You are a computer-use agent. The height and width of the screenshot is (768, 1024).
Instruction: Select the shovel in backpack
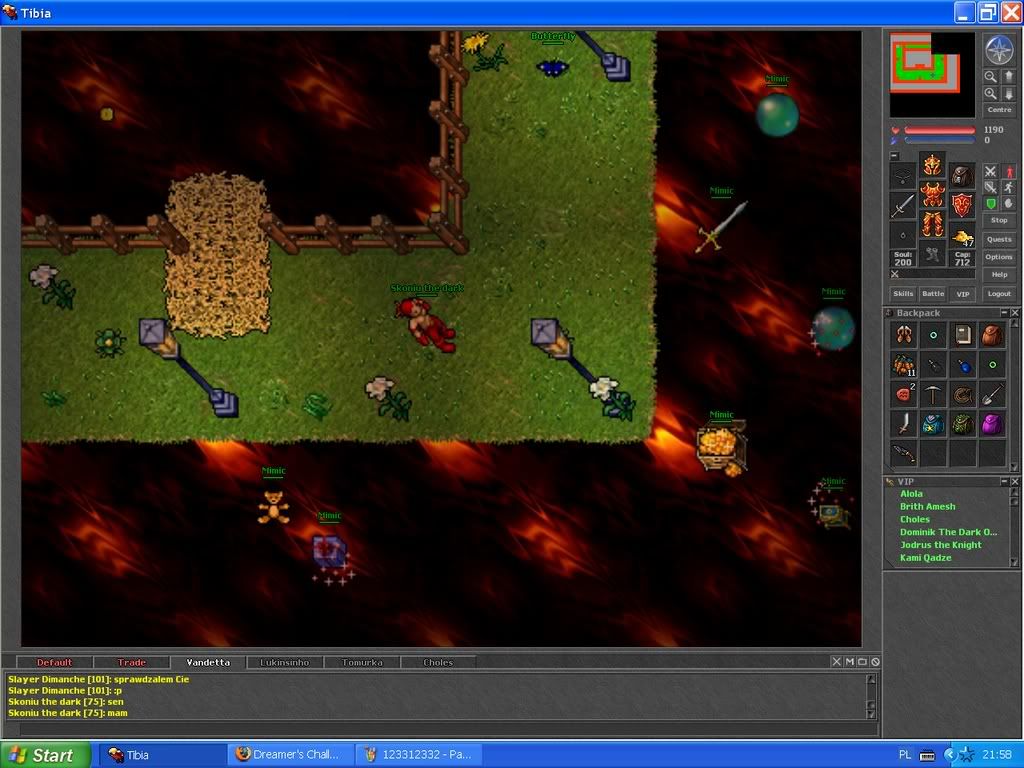(992, 394)
